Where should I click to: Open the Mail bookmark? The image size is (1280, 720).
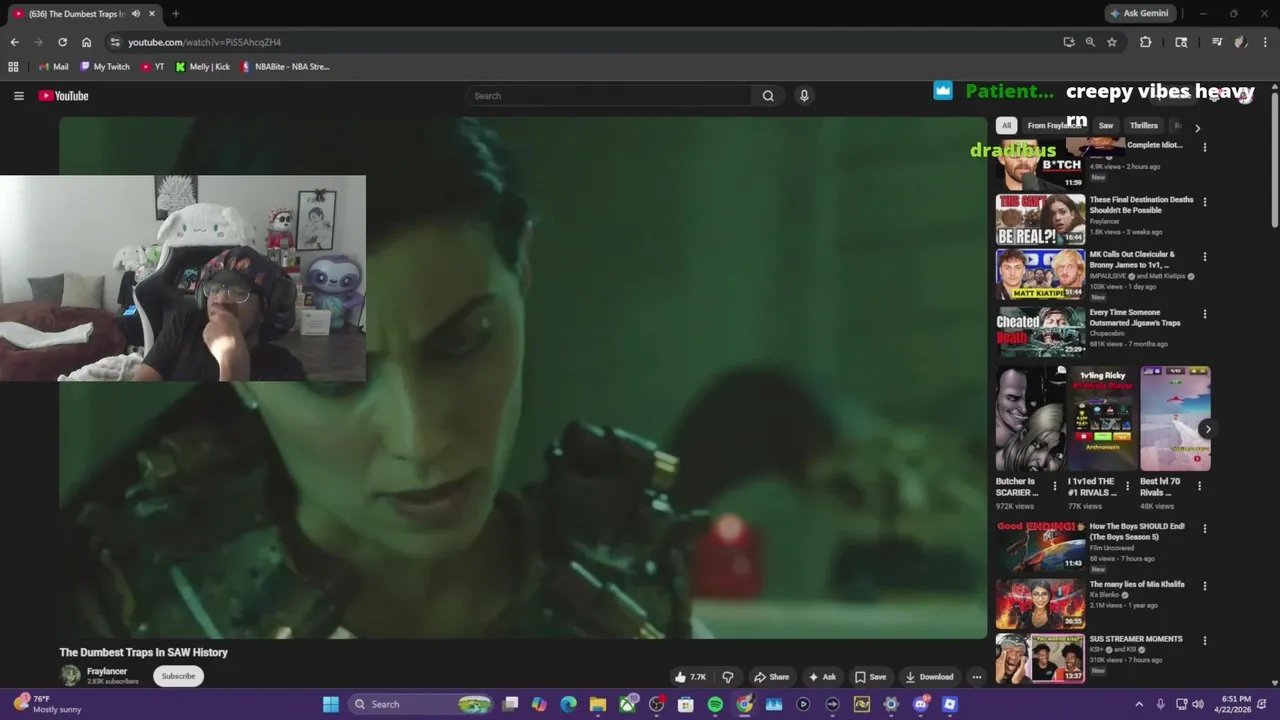coord(53,67)
